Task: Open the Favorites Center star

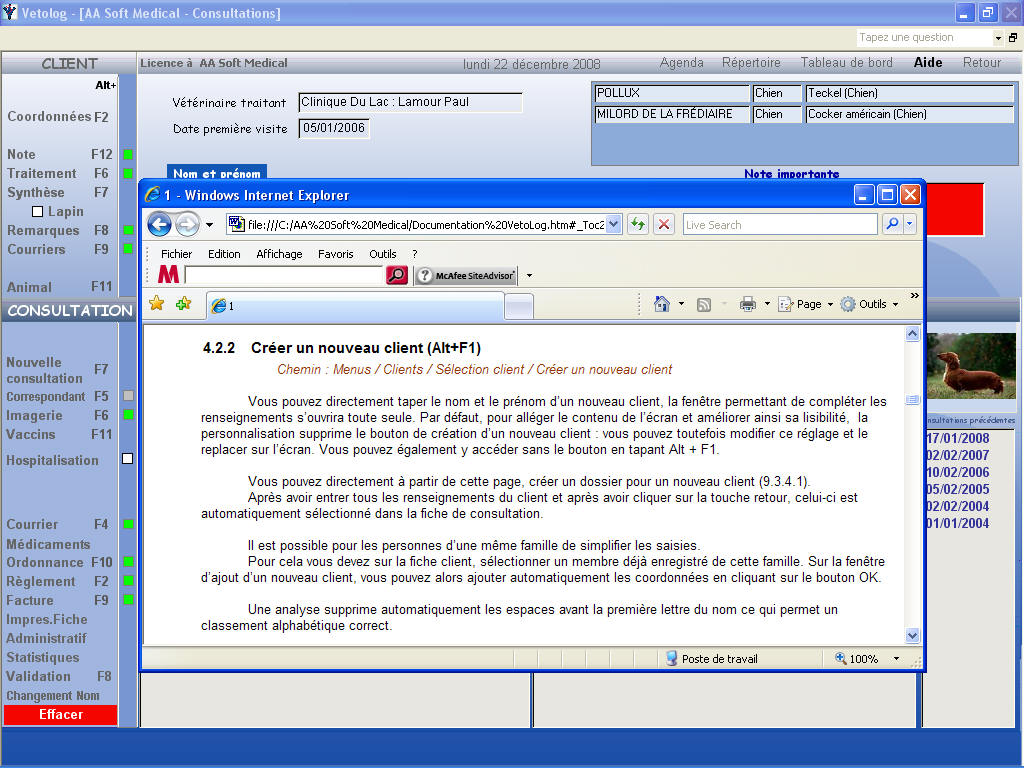Action: tap(157, 304)
